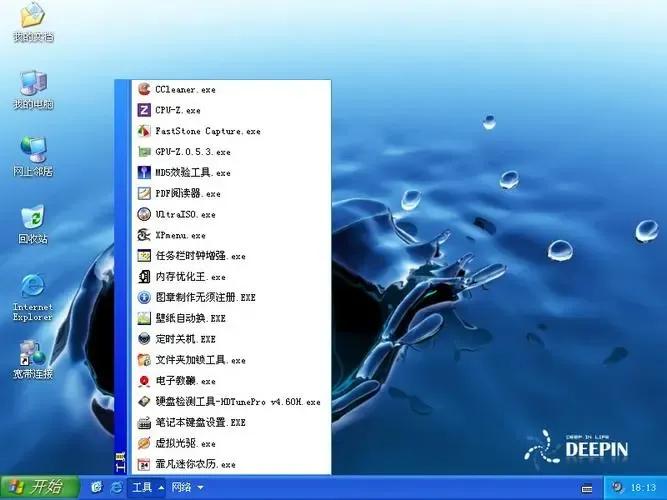This screenshot has height=500, width=667.
Task: Select MD5校验工具.exe entry text
Action: pyautogui.click(x=193, y=173)
